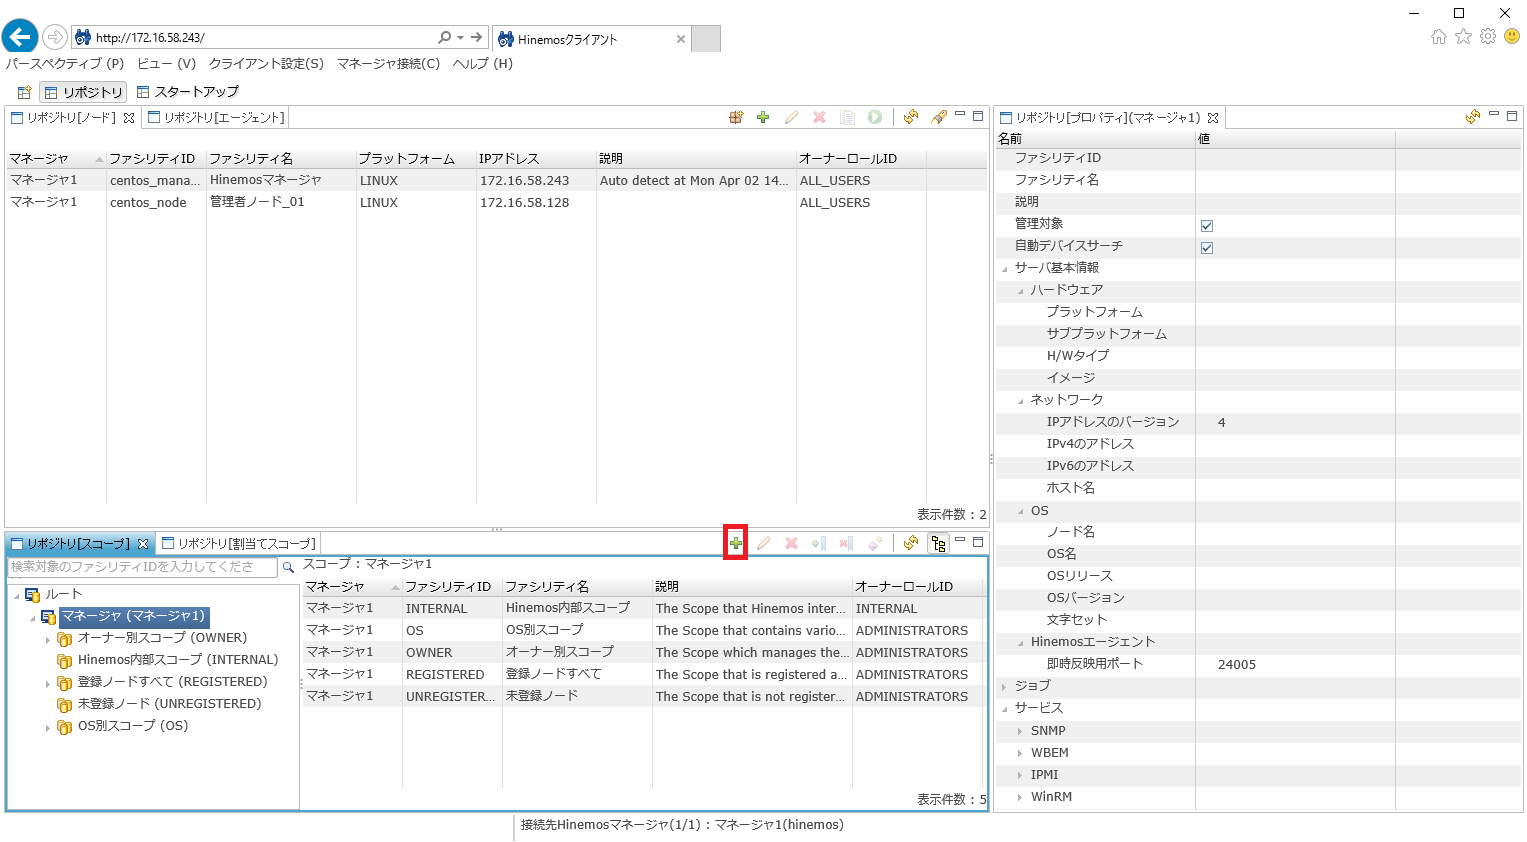
Task: Collapse the ハードウェア property group
Action: pos(1021,291)
